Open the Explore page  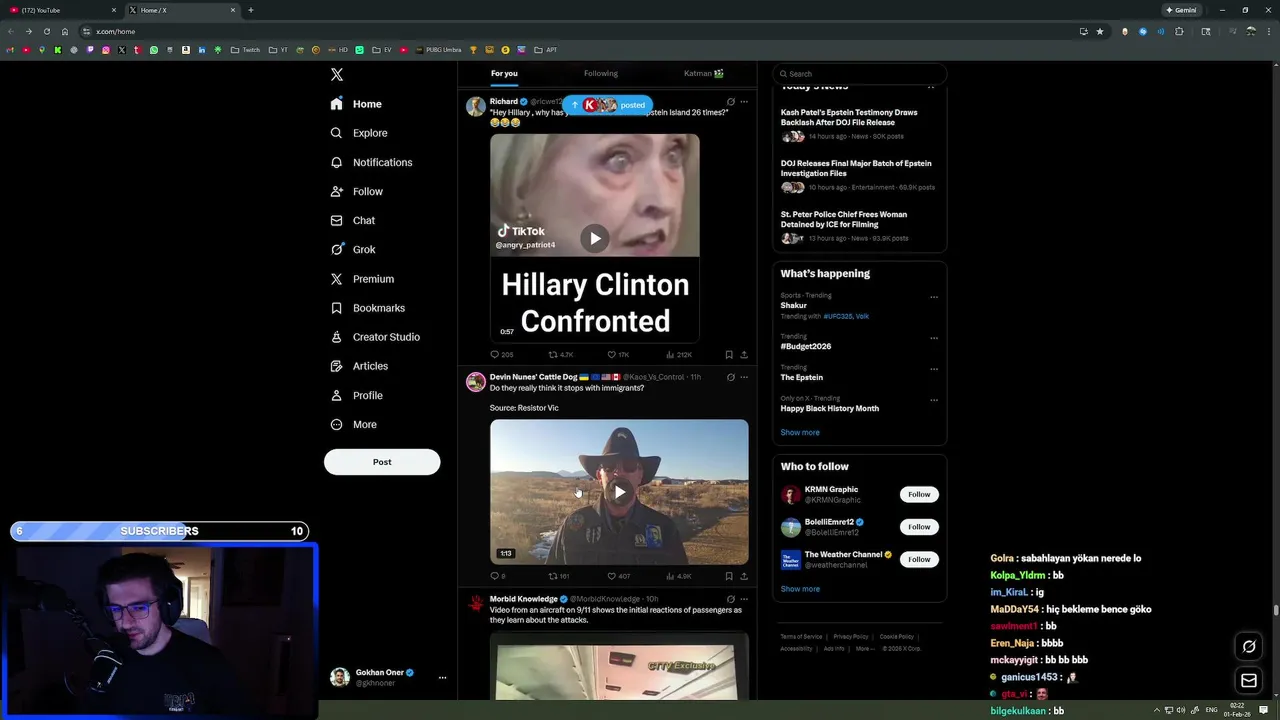click(x=359, y=133)
